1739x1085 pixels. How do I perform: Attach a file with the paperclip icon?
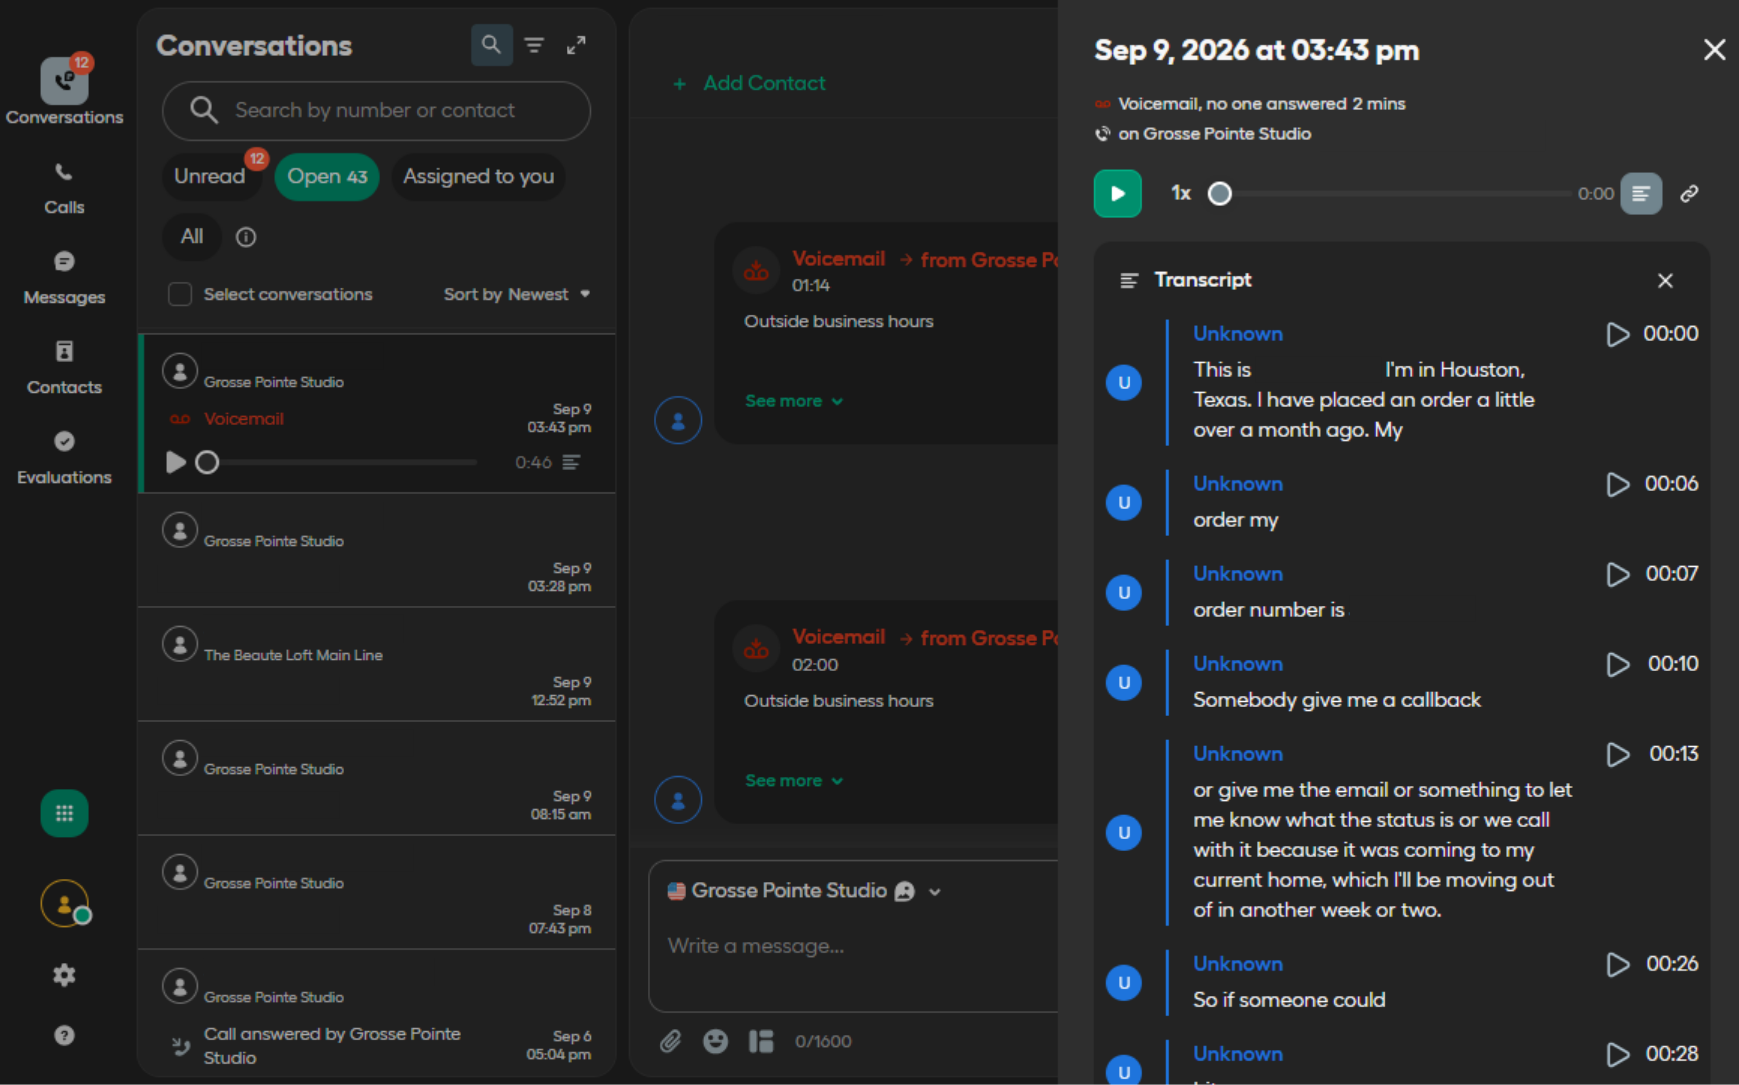pyautogui.click(x=671, y=1041)
